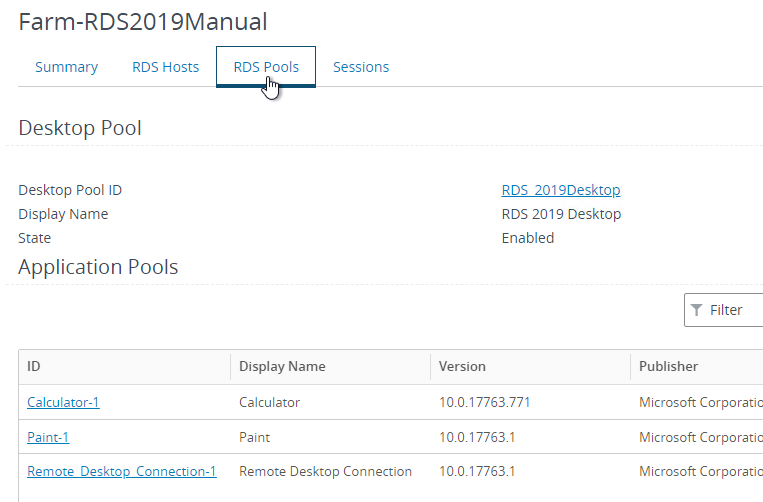763x502 pixels.
Task: Click the Enabled state value
Action: (x=527, y=238)
